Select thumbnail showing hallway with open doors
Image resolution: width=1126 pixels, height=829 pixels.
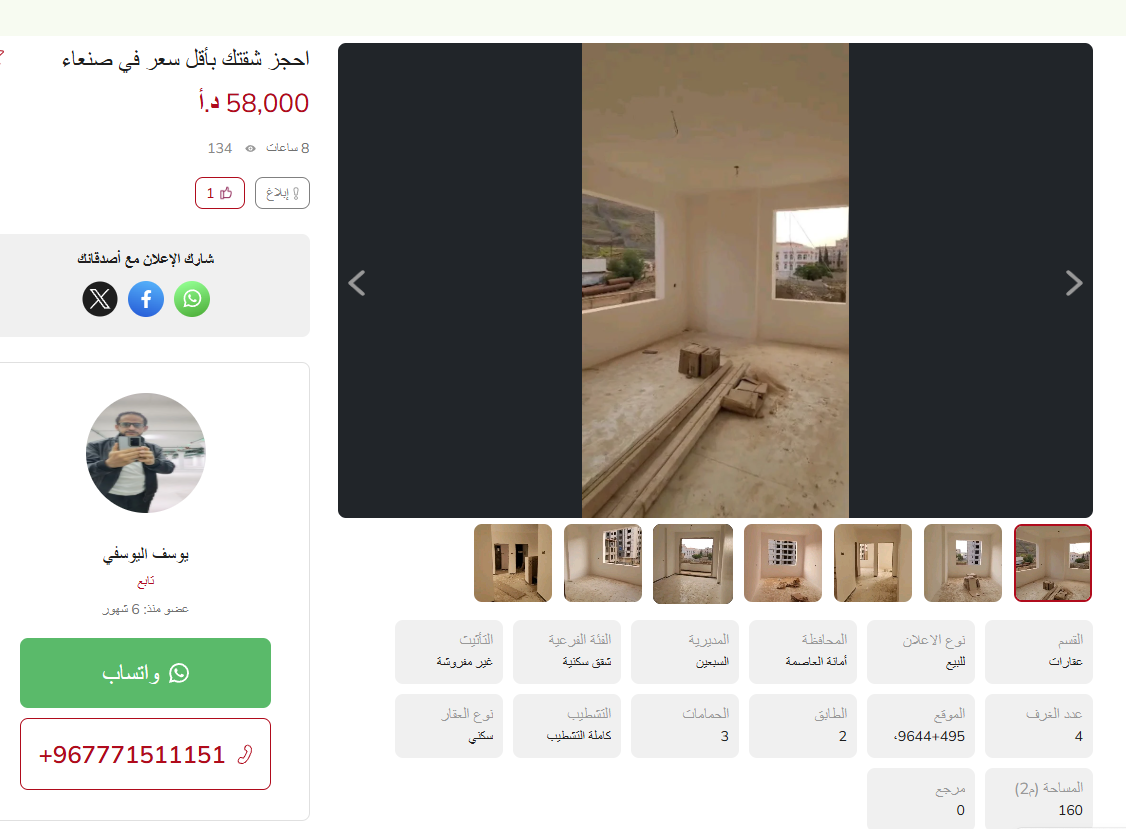tap(873, 563)
